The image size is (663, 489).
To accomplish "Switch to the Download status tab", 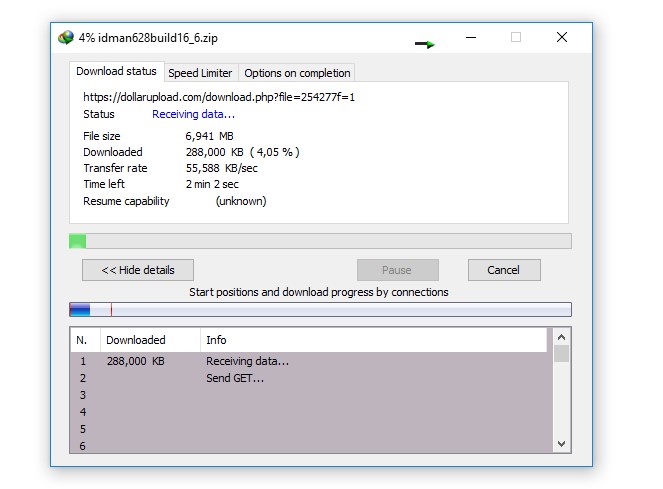I will 116,71.
